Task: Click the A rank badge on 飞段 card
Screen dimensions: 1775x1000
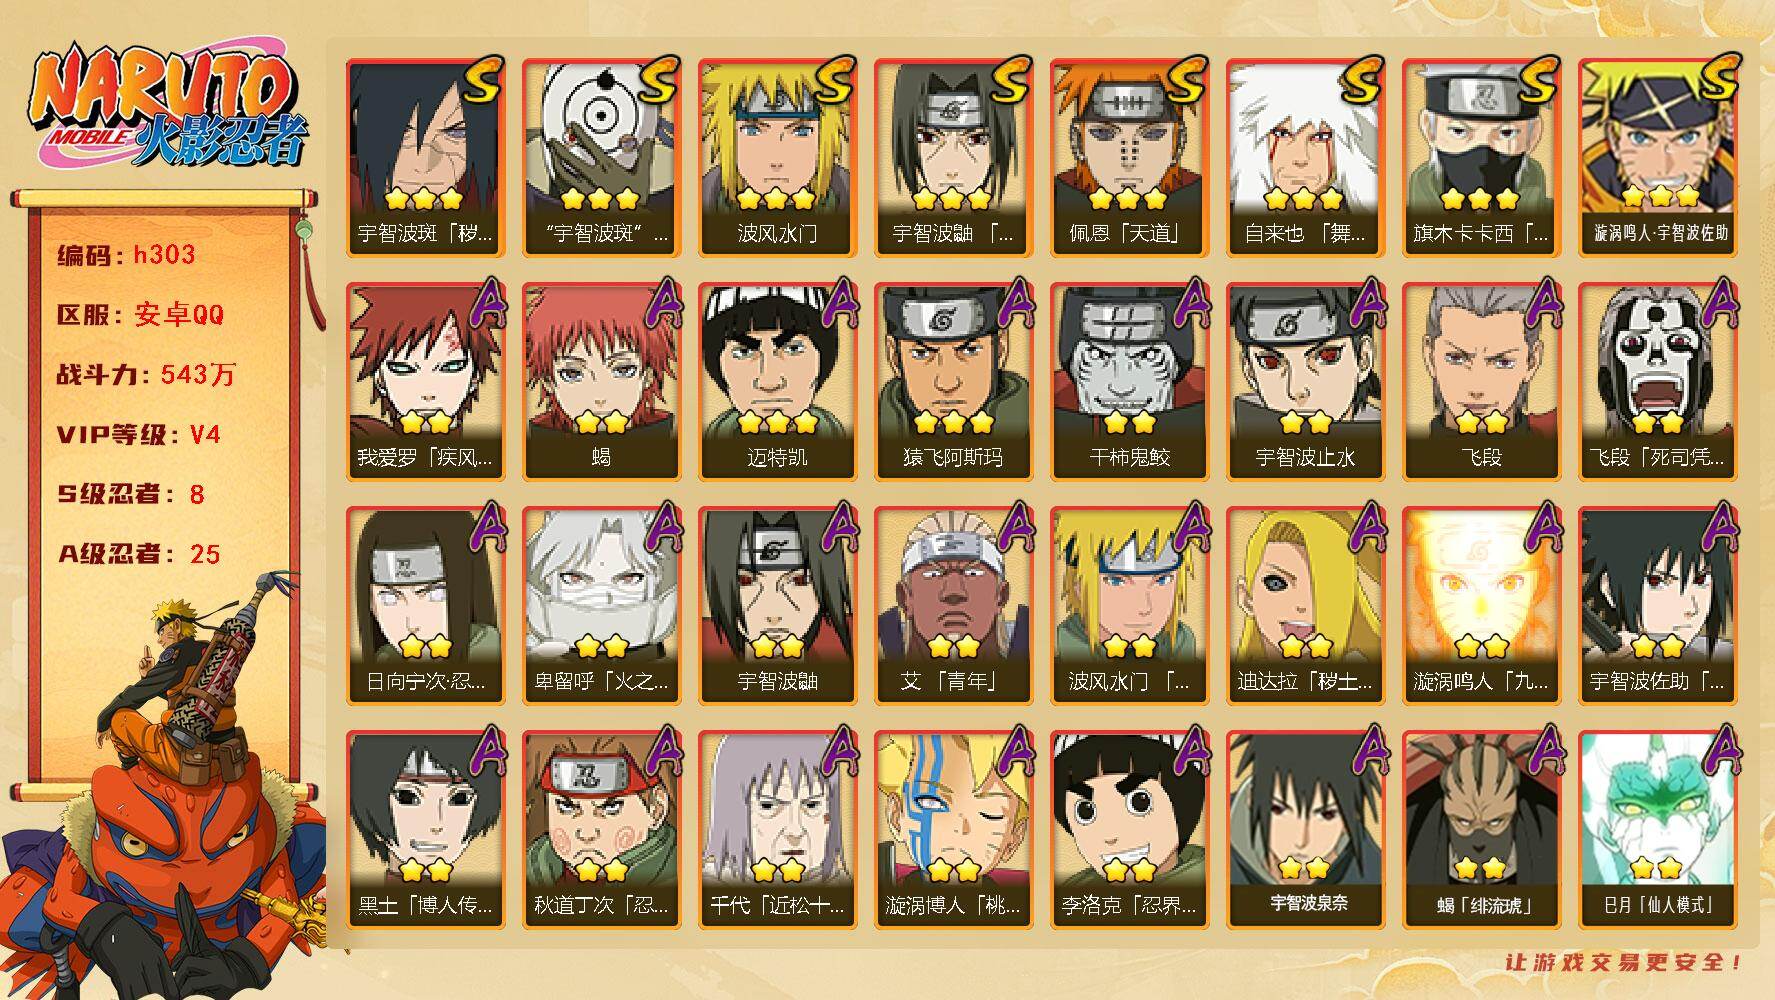Action: tap(1539, 303)
